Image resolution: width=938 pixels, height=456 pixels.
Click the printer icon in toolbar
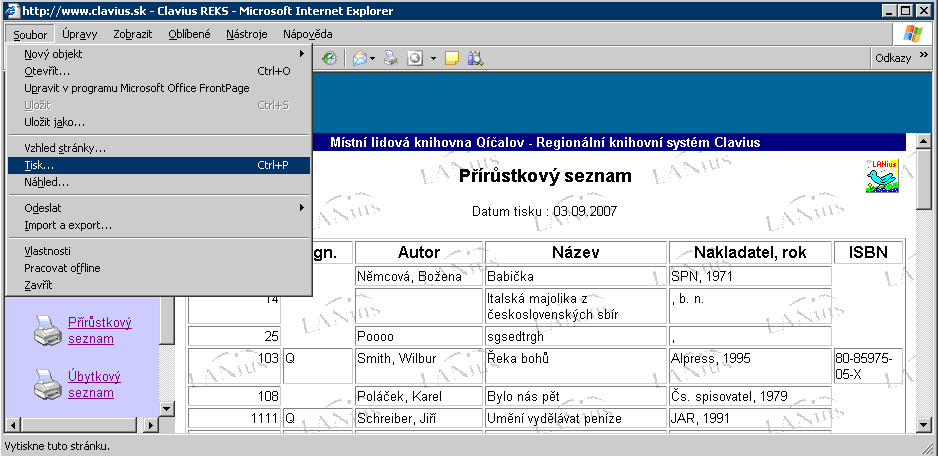391,58
